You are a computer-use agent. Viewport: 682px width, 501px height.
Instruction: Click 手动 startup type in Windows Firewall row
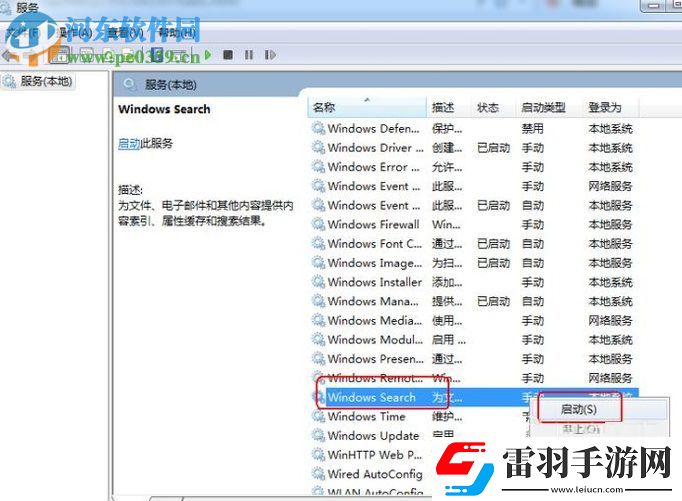point(533,224)
